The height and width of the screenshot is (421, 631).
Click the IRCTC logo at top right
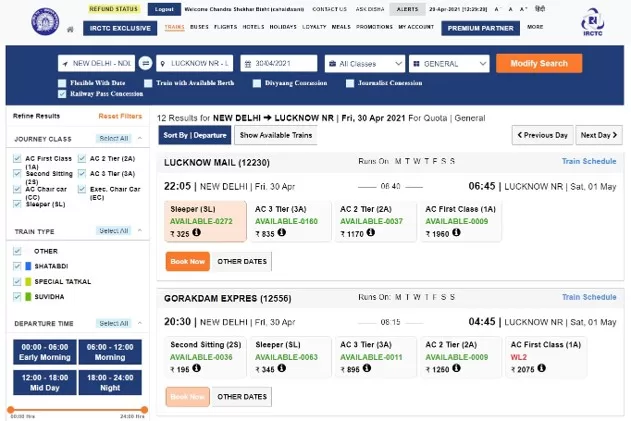[592, 22]
